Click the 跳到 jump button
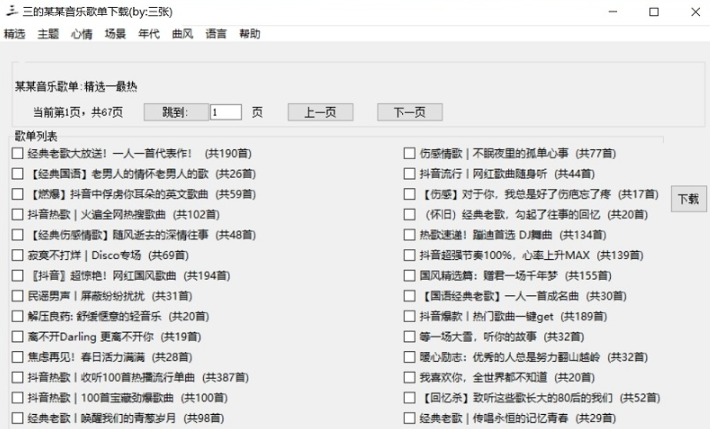The height and width of the screenshot is (429, 710). [x=176, y=112]
